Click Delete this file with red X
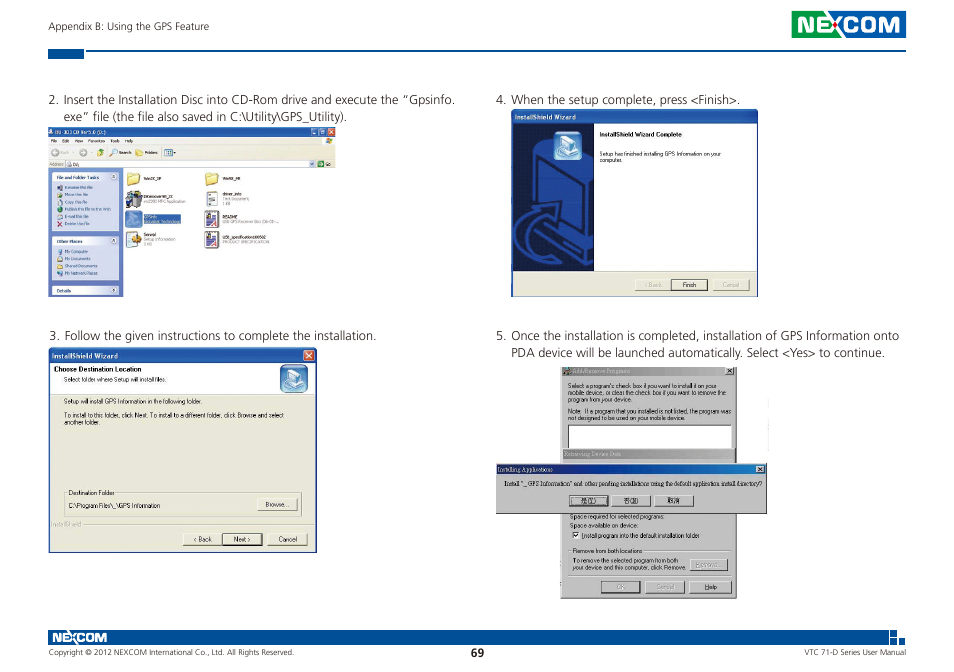Viewport: 954px width, 672px height. click(73, 224)
